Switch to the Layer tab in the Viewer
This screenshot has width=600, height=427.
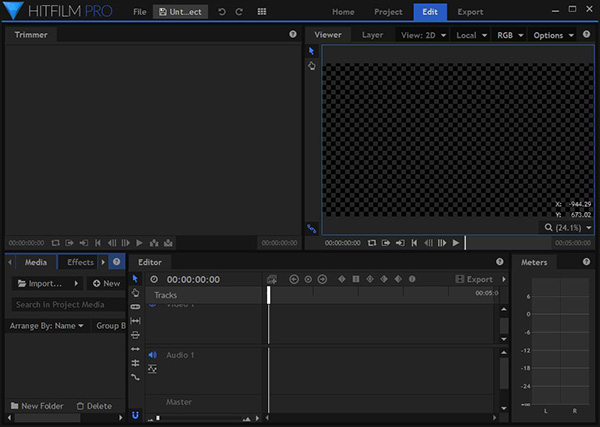tap(372, 35)
